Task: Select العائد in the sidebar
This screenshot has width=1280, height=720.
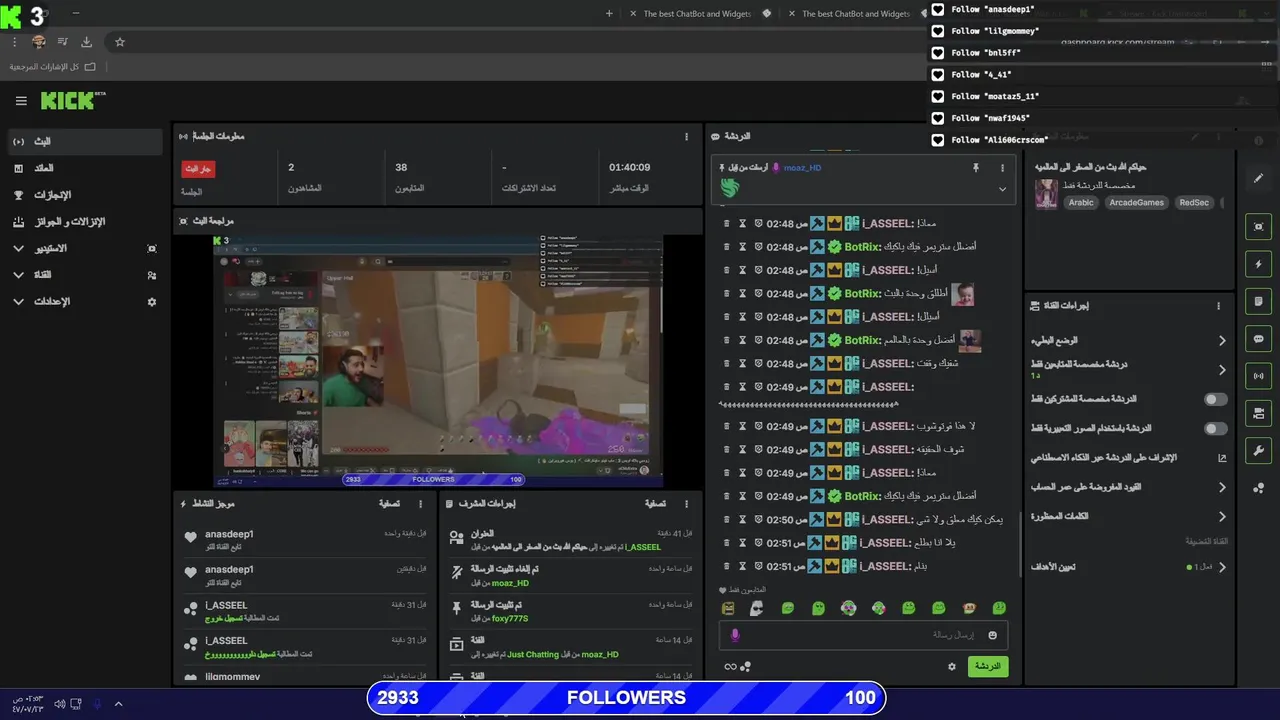Action: (85, 168)
